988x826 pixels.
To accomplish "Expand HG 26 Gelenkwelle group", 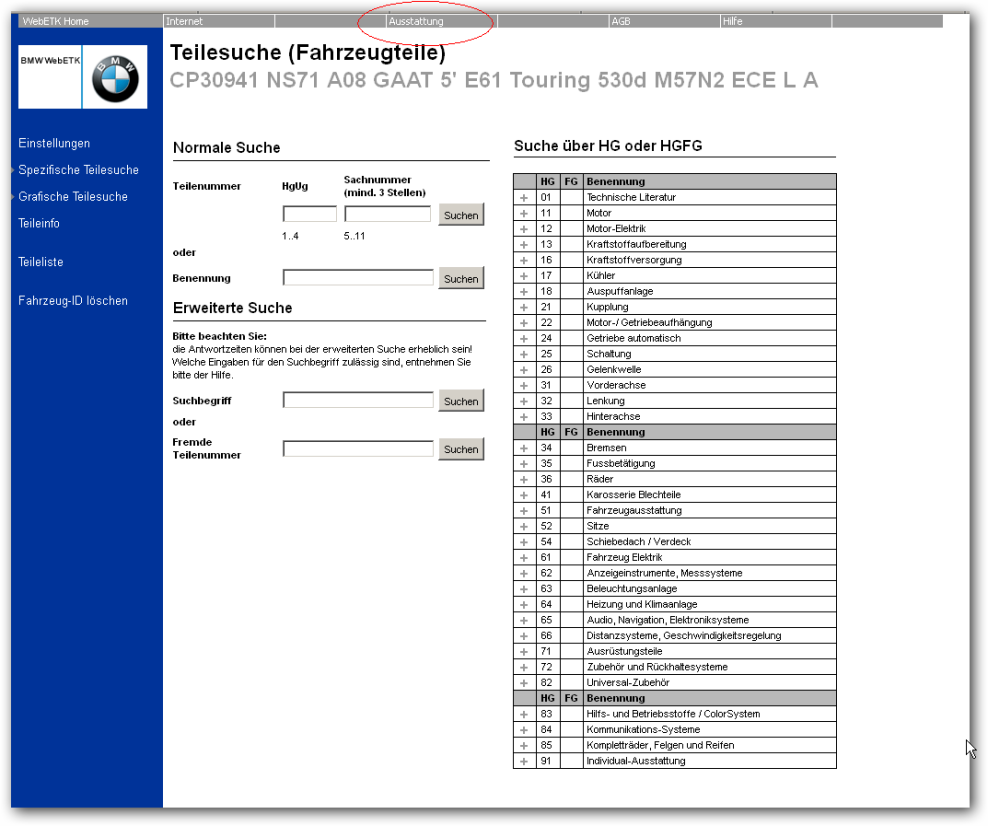I will coord(524,370).
